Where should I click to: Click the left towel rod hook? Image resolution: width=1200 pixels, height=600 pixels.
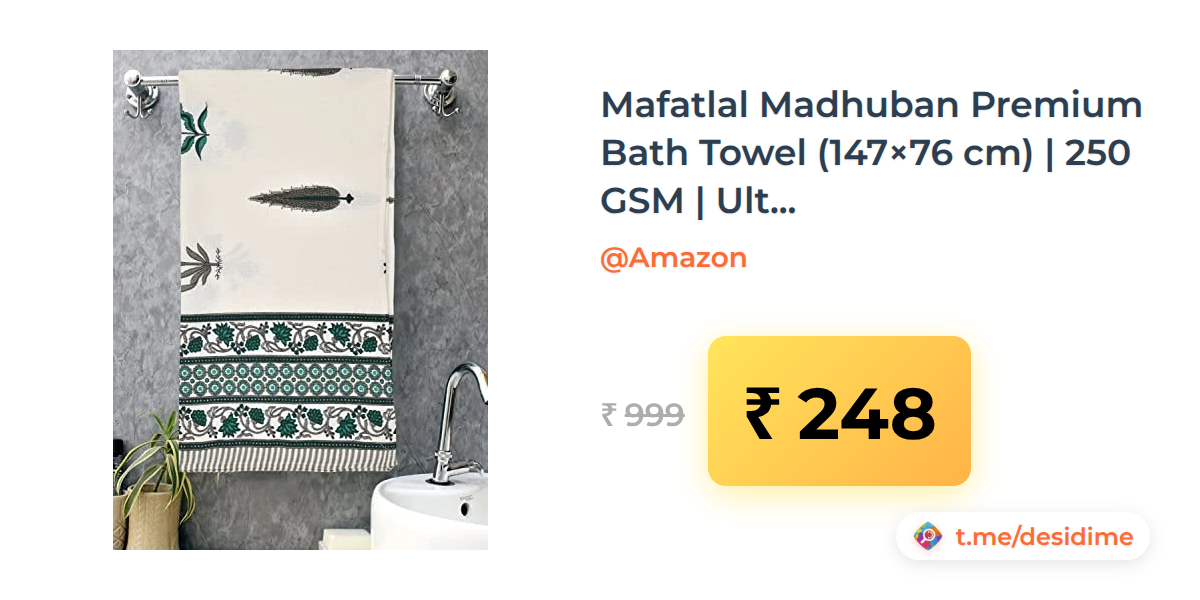tap(141, 95)
